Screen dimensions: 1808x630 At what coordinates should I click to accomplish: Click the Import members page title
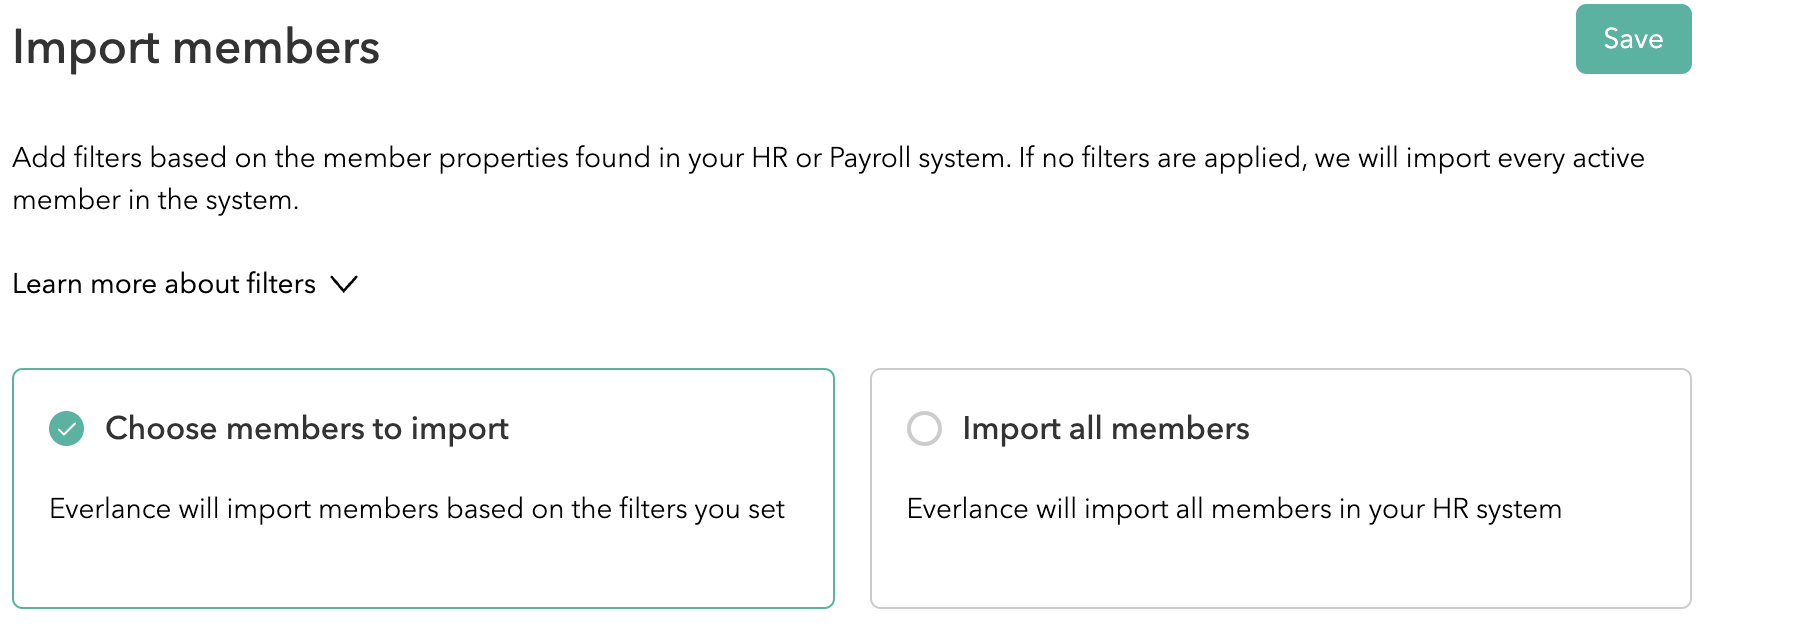point(196,47)
